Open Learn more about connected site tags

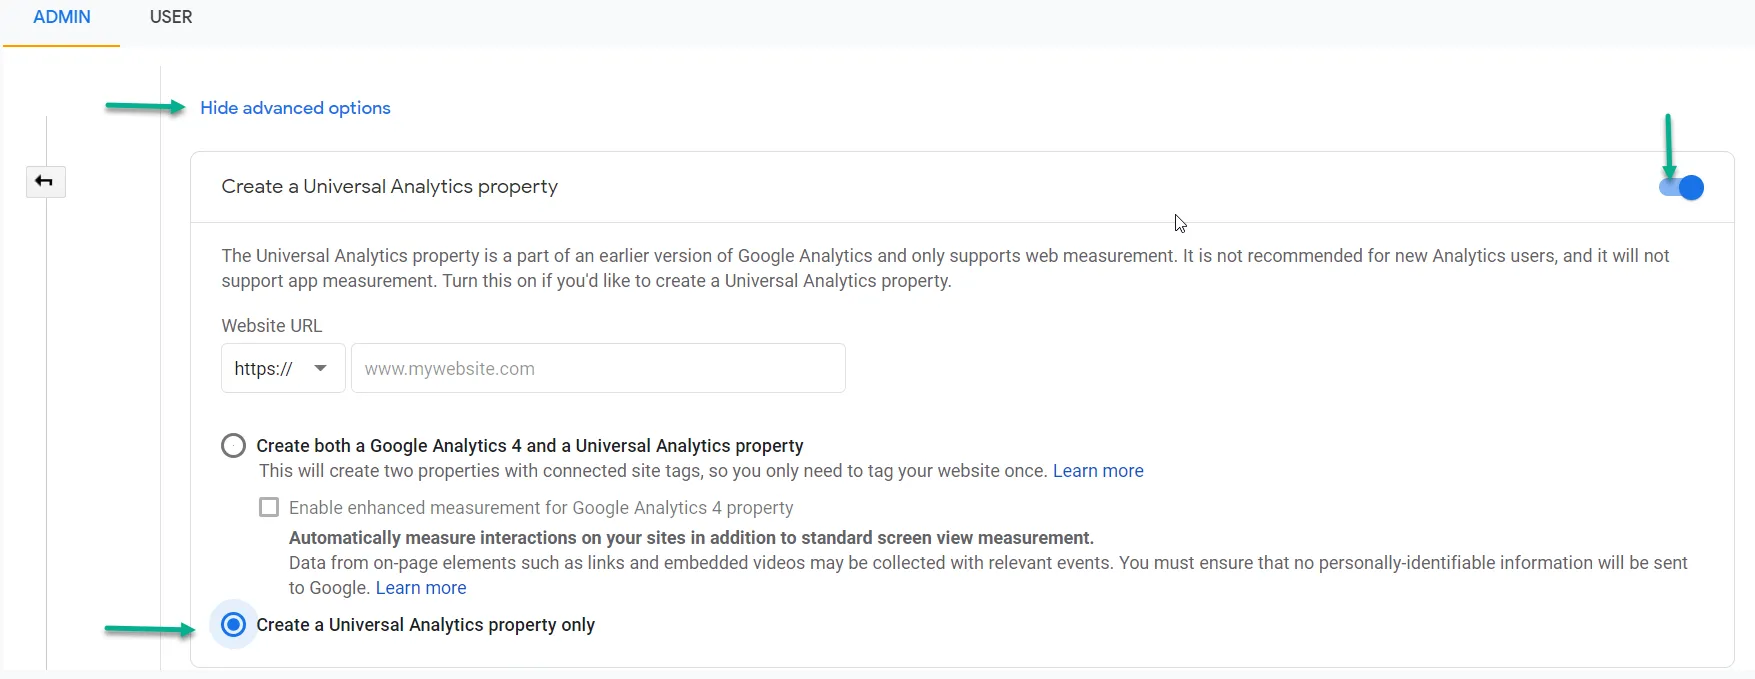tap(1098, 471)
